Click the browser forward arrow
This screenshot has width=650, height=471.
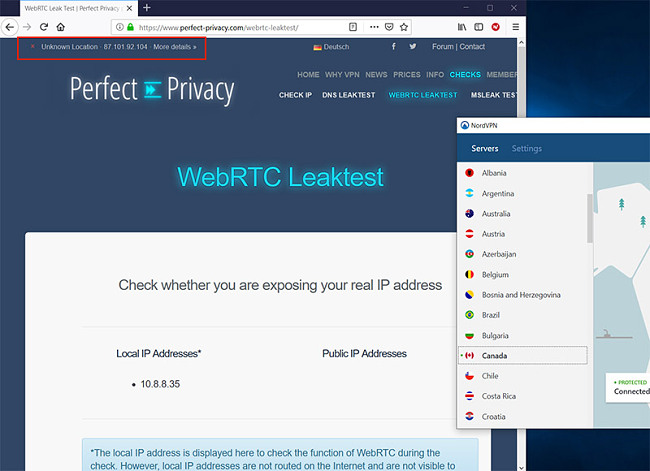click(27, 27)
